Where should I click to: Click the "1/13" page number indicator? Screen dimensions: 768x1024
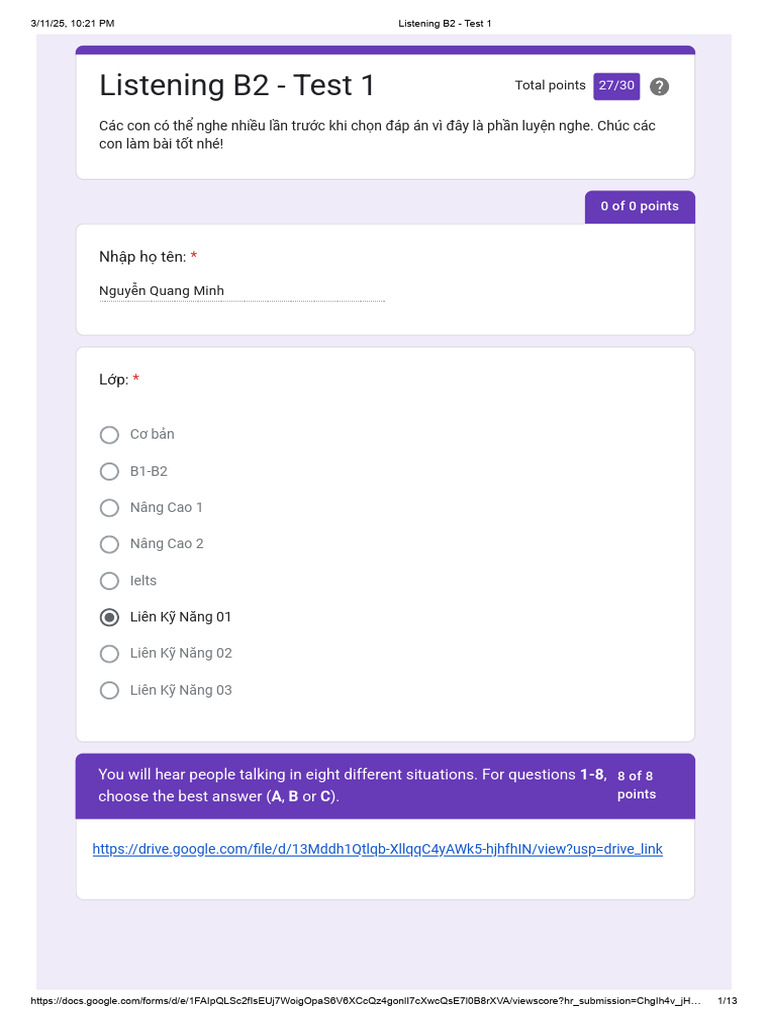(x=727, y=1001)
